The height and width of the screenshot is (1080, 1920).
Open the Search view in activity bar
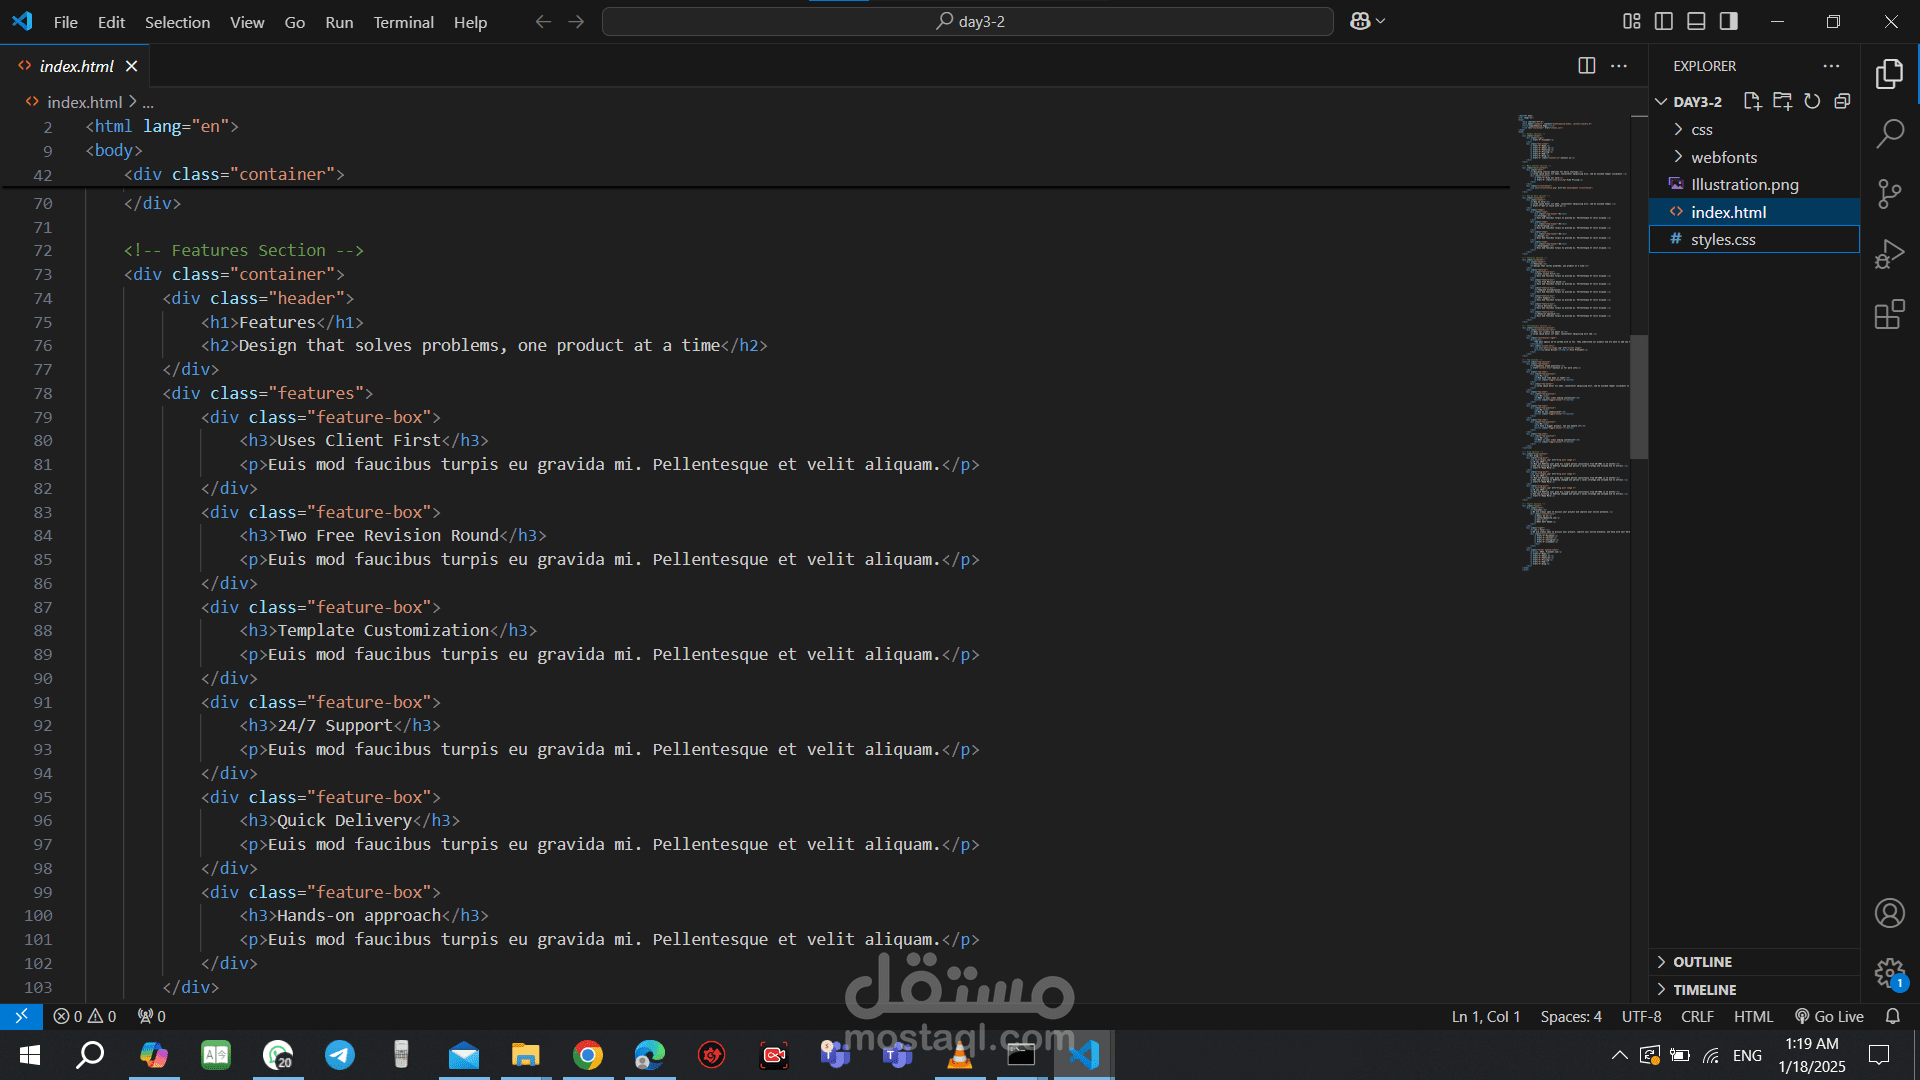(1889, 133)
